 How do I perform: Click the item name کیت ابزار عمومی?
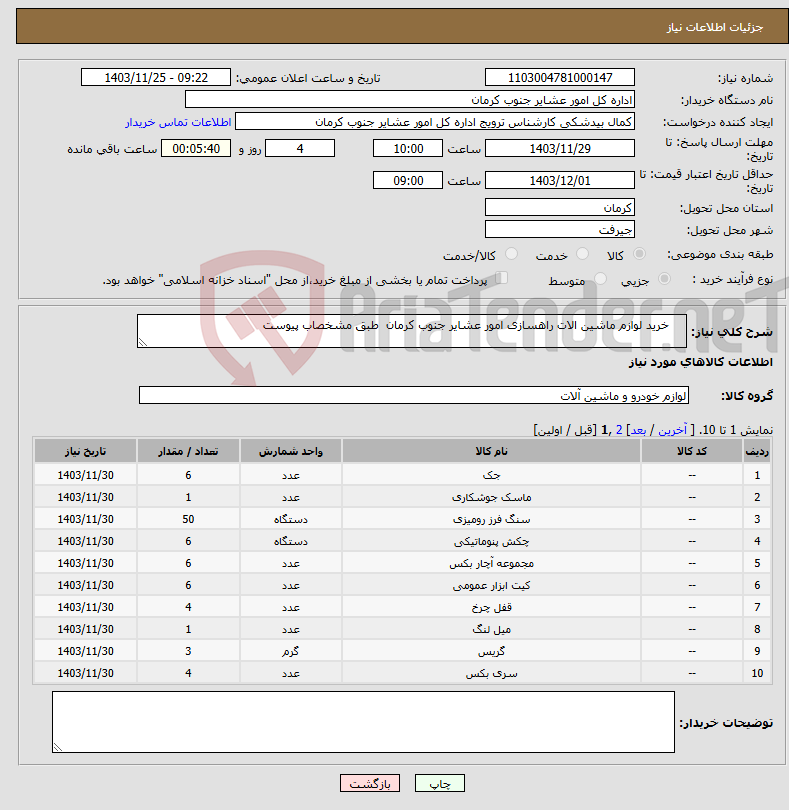[491, 585]
